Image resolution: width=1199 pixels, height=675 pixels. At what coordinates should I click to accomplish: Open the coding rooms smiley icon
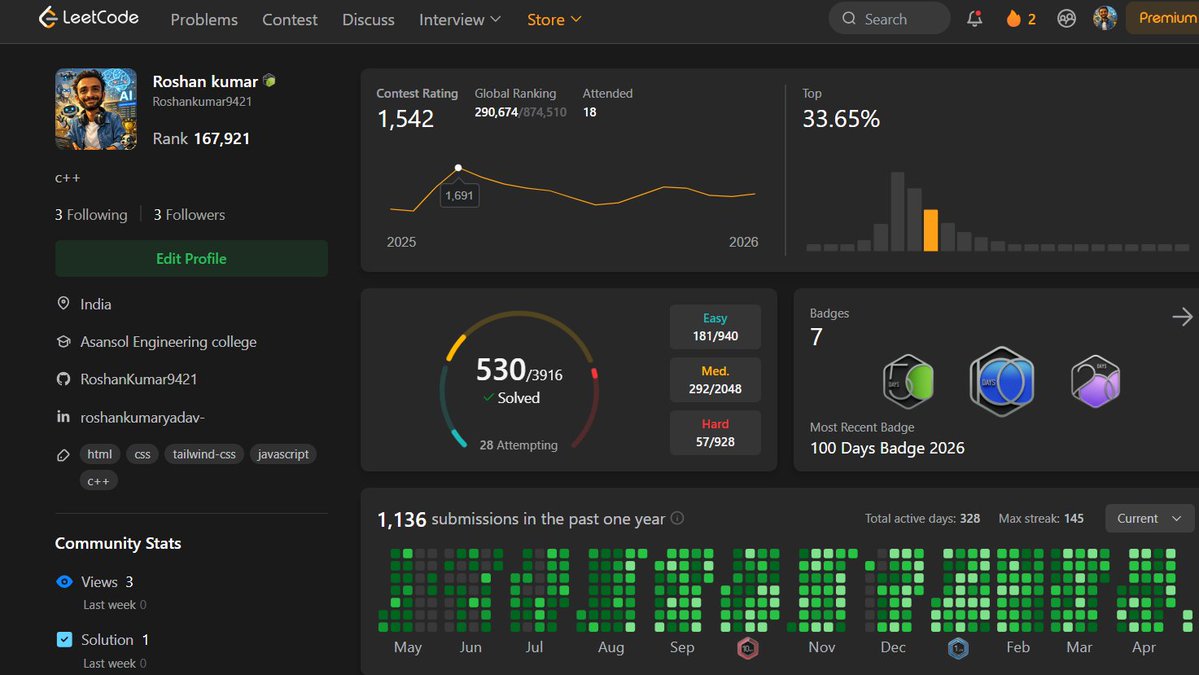click(1066, 19)
